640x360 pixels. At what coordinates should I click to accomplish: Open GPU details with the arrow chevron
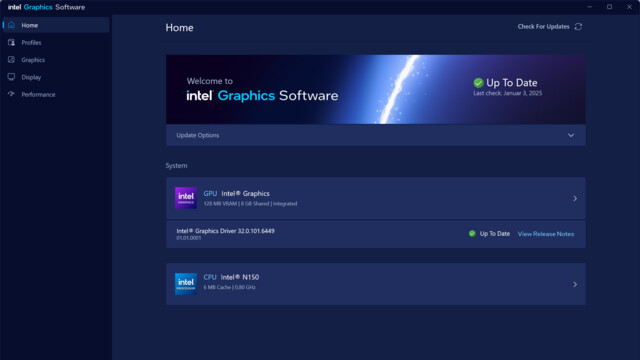click(575, 198)
